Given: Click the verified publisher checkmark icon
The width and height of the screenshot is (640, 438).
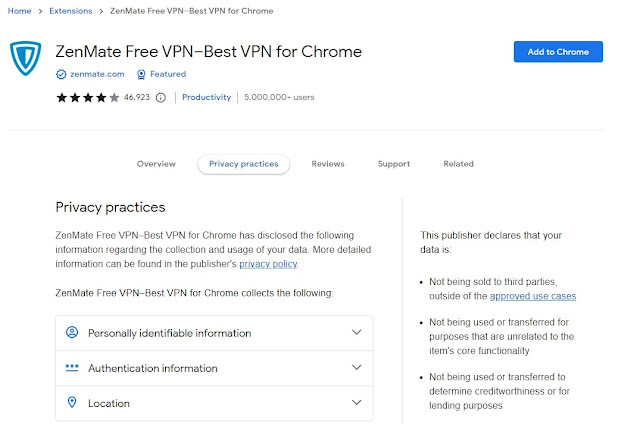Looking at the screenshot, I should (x=61, y=75).
